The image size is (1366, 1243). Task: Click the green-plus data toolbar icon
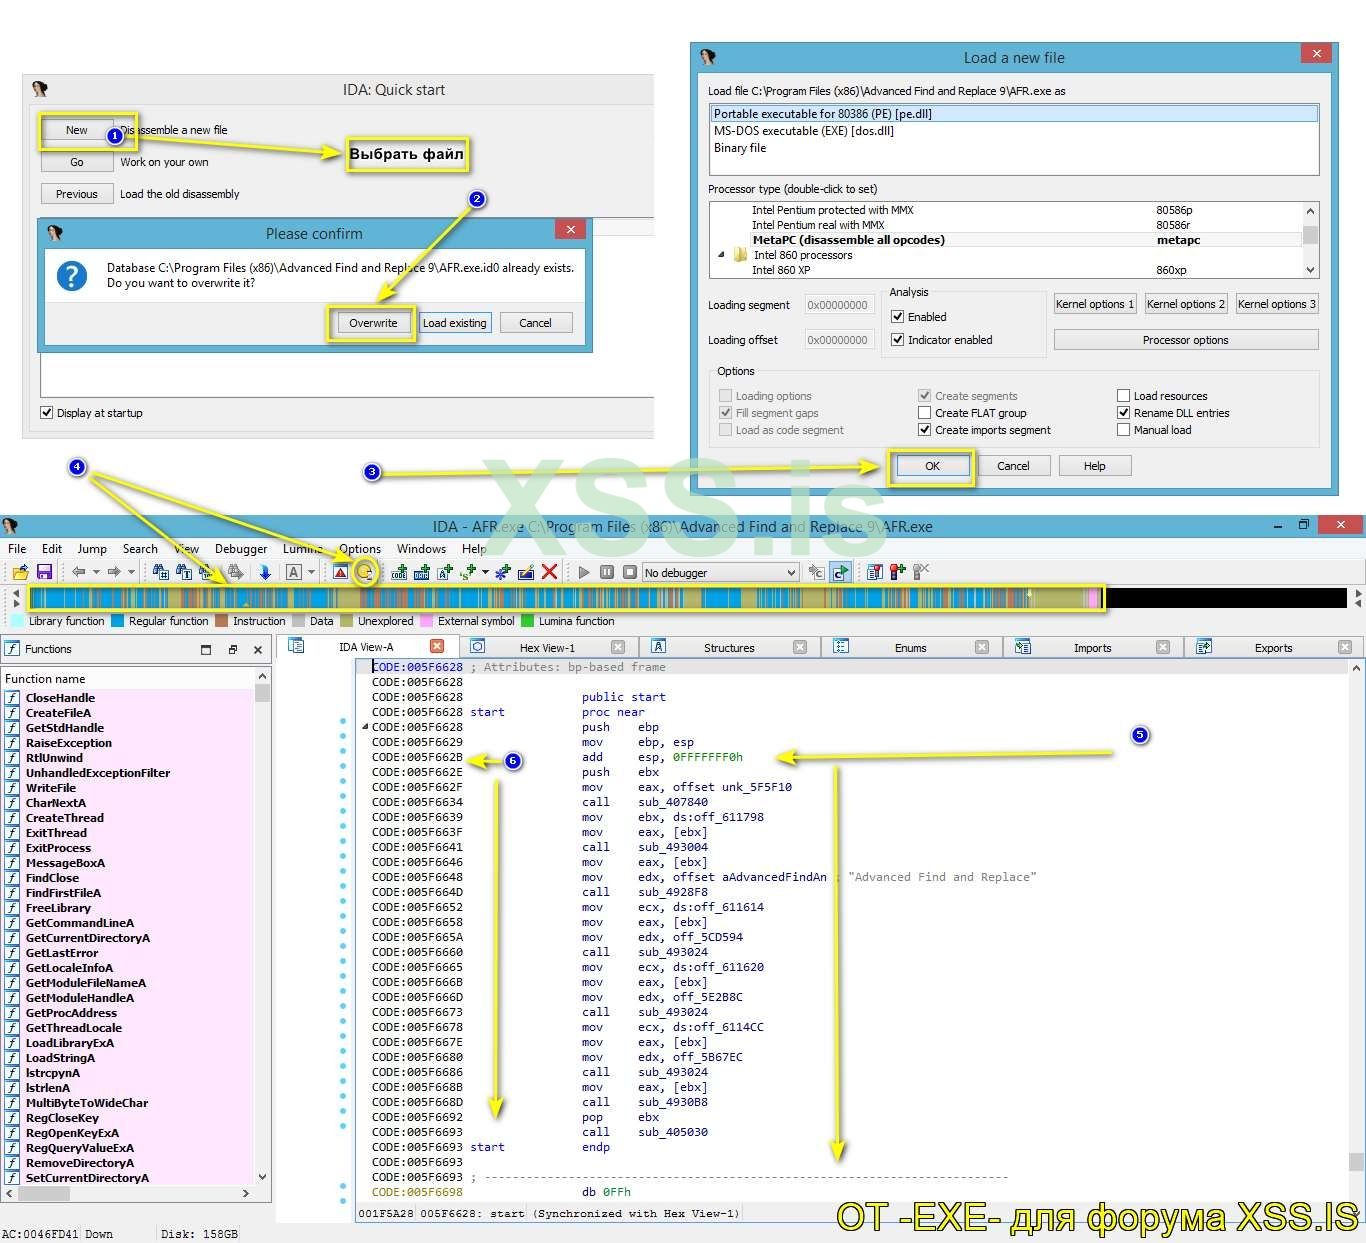[422, 572]
